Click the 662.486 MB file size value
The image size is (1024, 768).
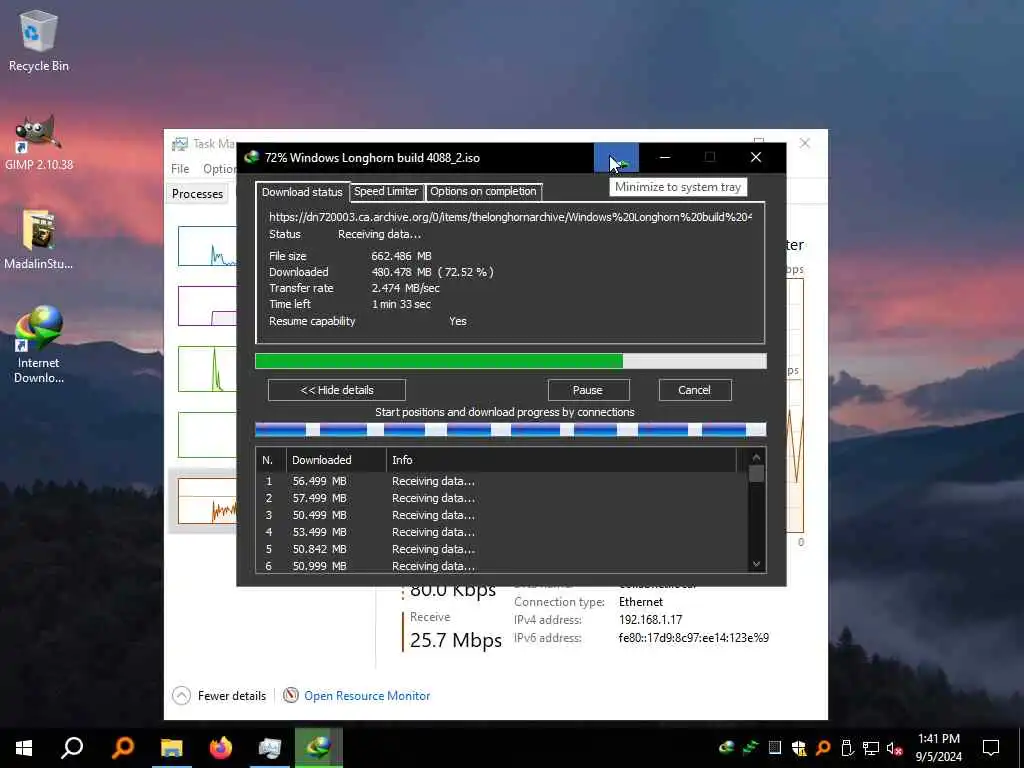[402, 256]
